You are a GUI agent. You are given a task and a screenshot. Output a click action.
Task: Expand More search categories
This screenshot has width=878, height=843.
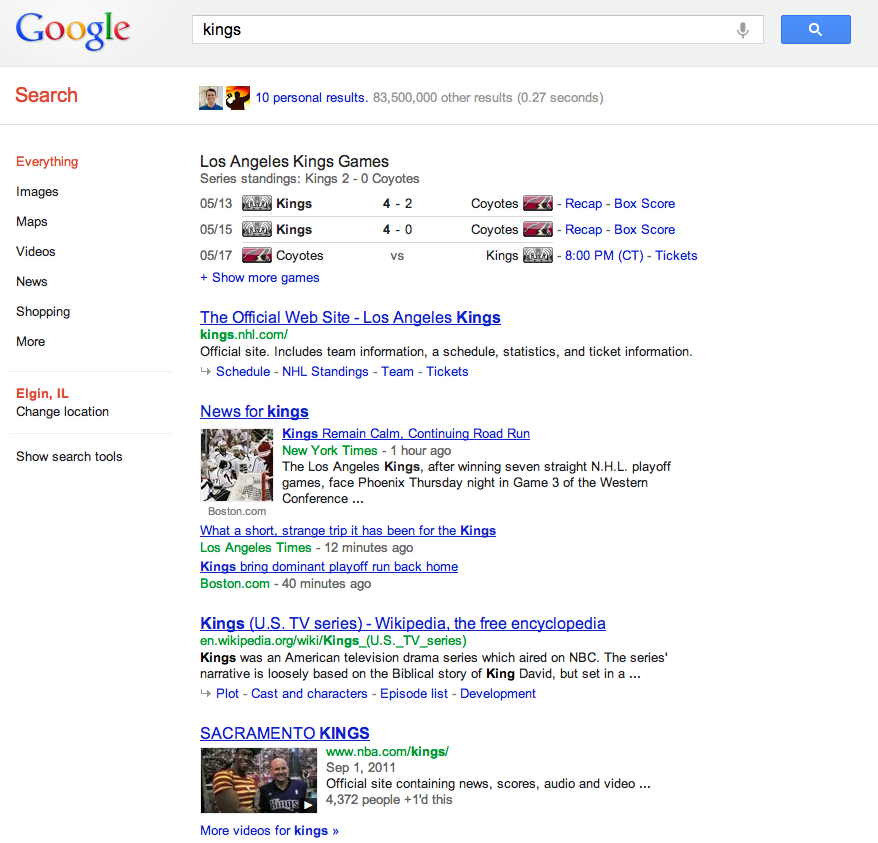(x=30, y=342)
